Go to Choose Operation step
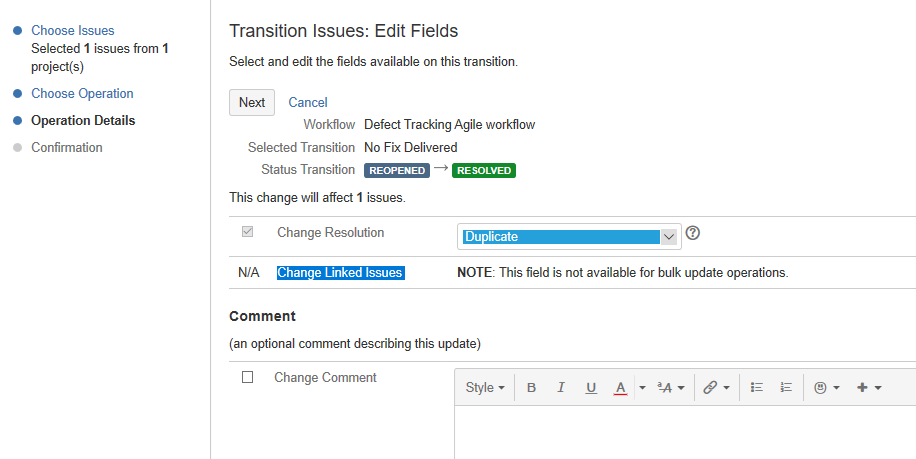916x459 pixels. (x=82, y=93)
